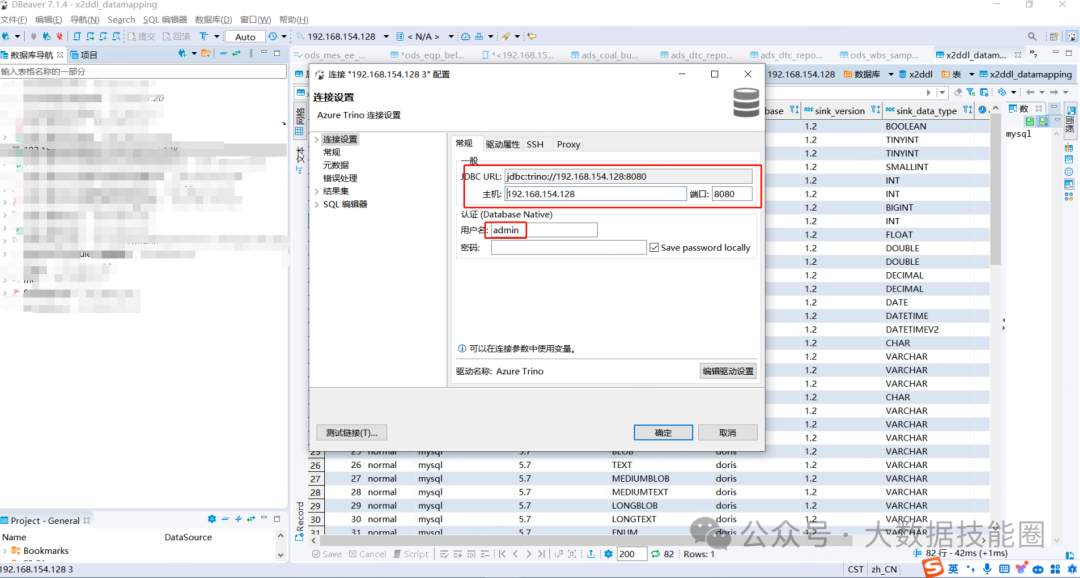Click the Sogou input method S icon
Image resolution: width=1080 pixels, height=578 pixels.
click(933, 568)
